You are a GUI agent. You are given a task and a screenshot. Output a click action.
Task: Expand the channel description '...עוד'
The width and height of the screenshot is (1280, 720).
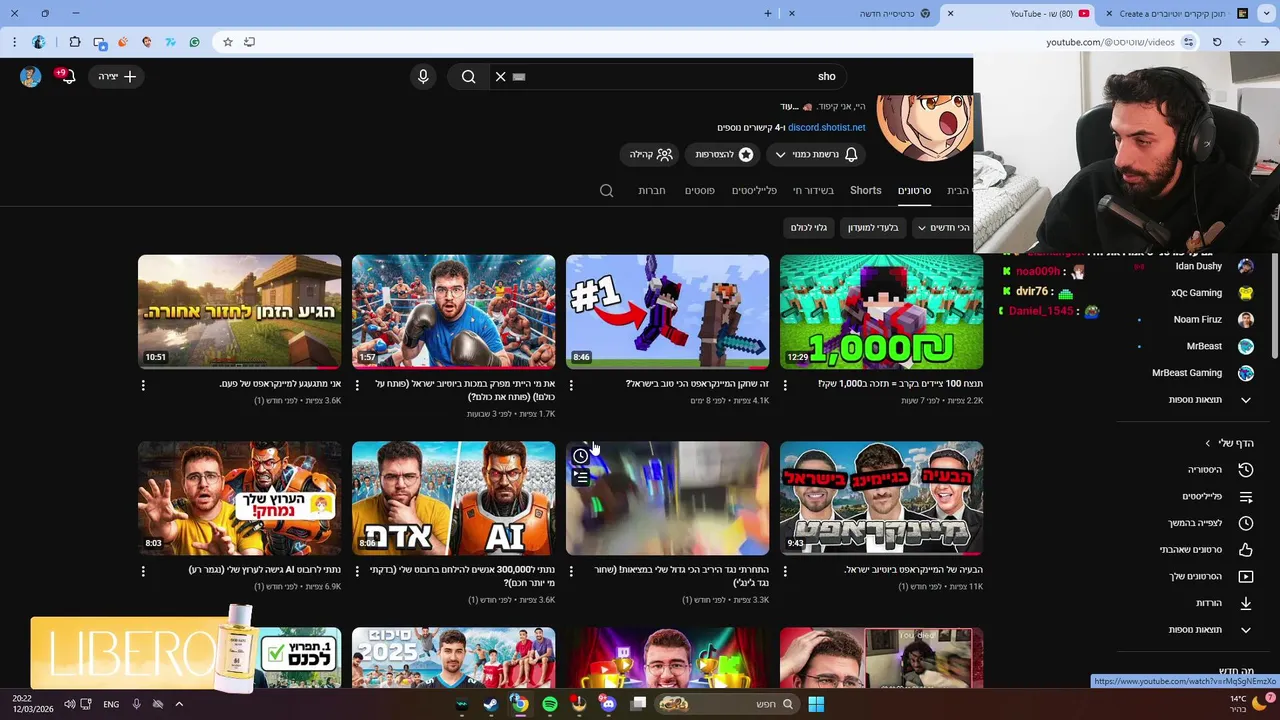[789, 106]
